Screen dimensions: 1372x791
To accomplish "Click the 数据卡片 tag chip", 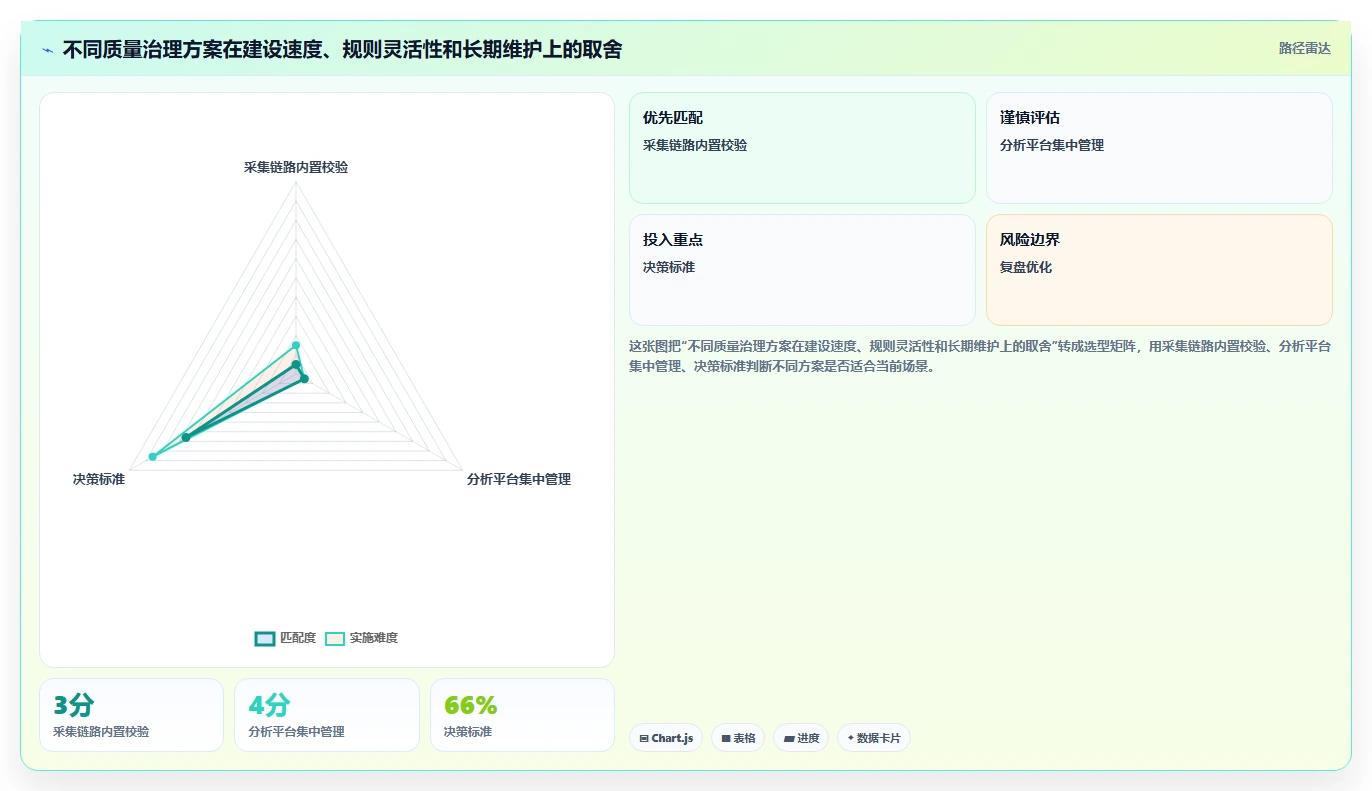I will click(874, 738).
